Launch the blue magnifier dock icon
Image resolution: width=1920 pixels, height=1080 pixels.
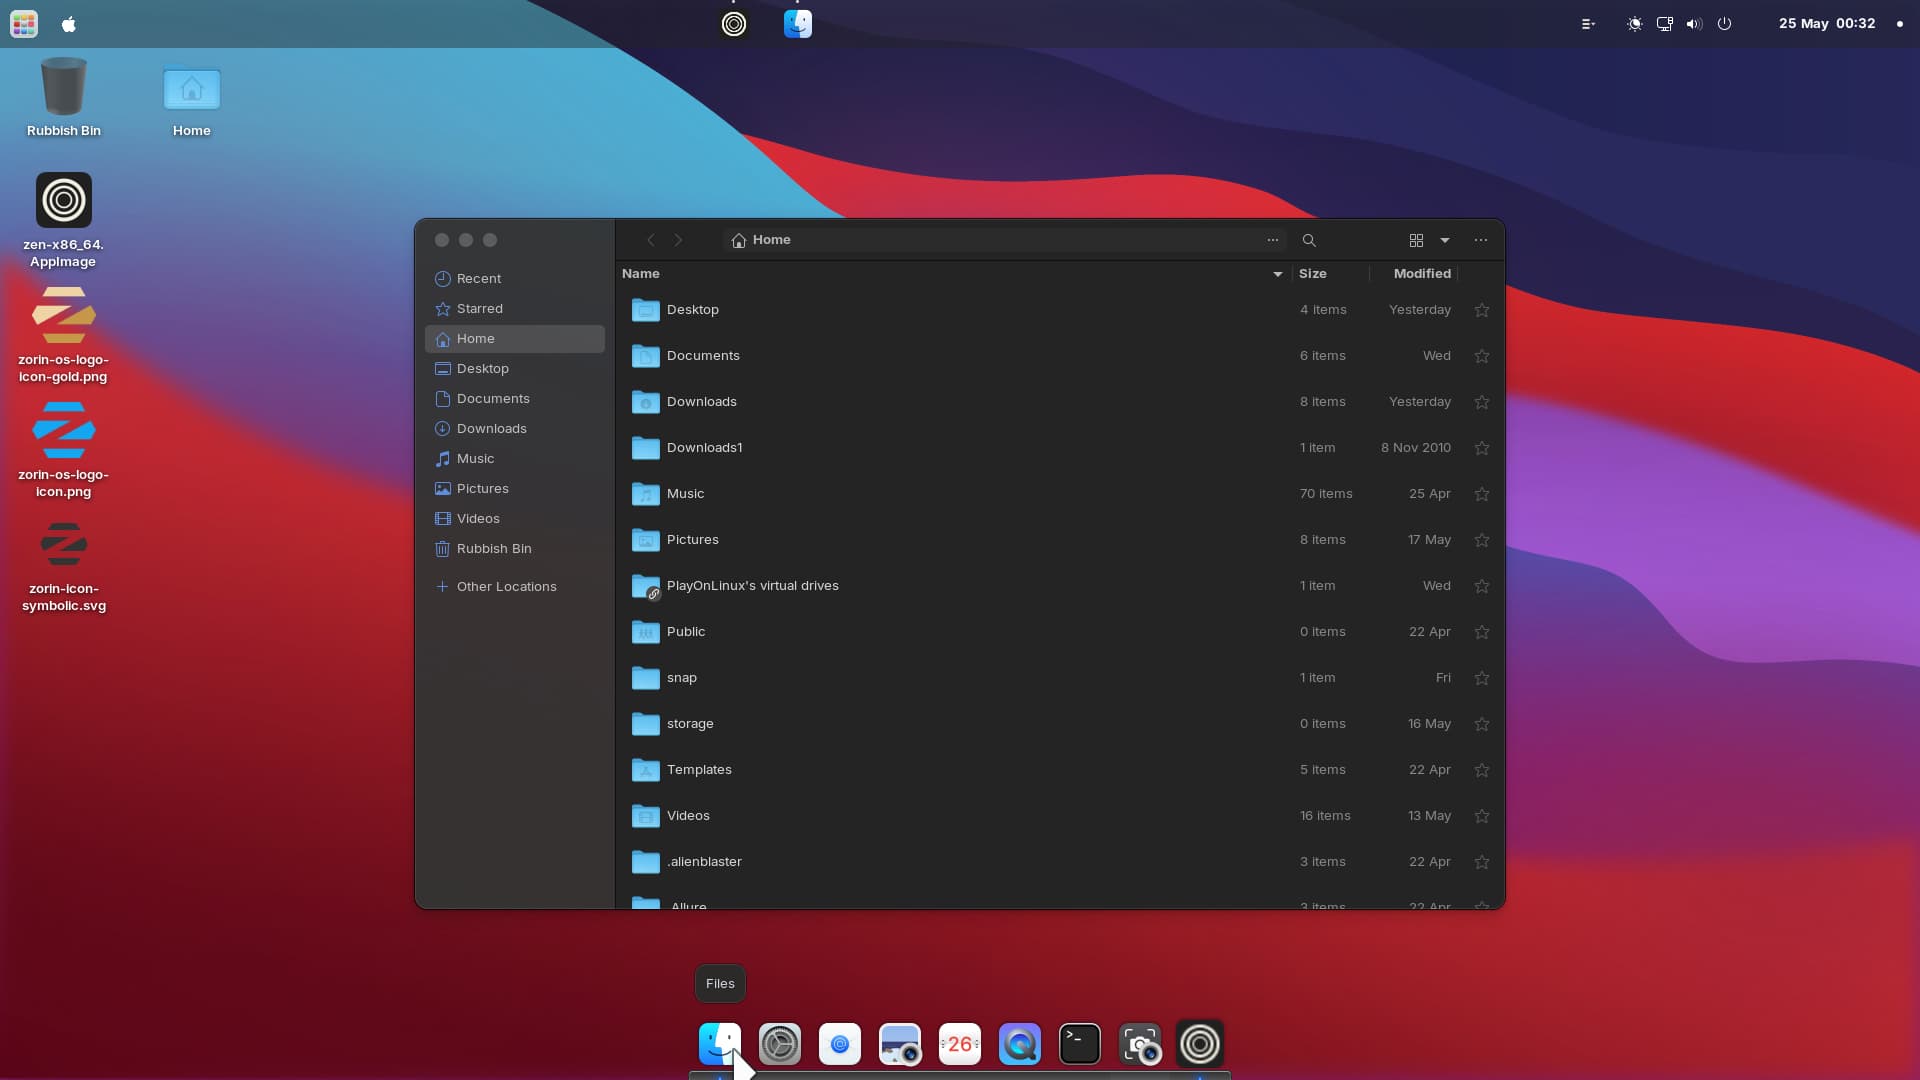pos(1020,1044)
